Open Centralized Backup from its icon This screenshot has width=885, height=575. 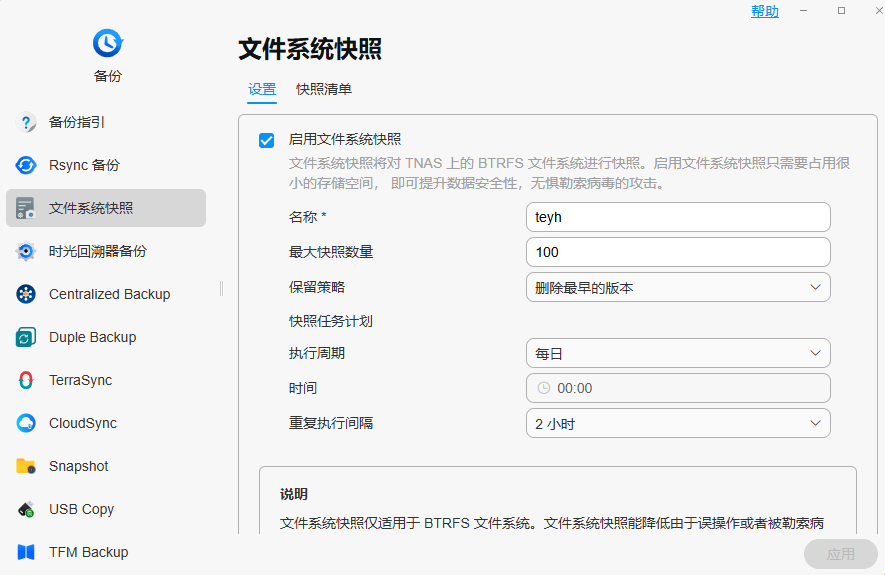pyautogui.click(x=26, y=295)
